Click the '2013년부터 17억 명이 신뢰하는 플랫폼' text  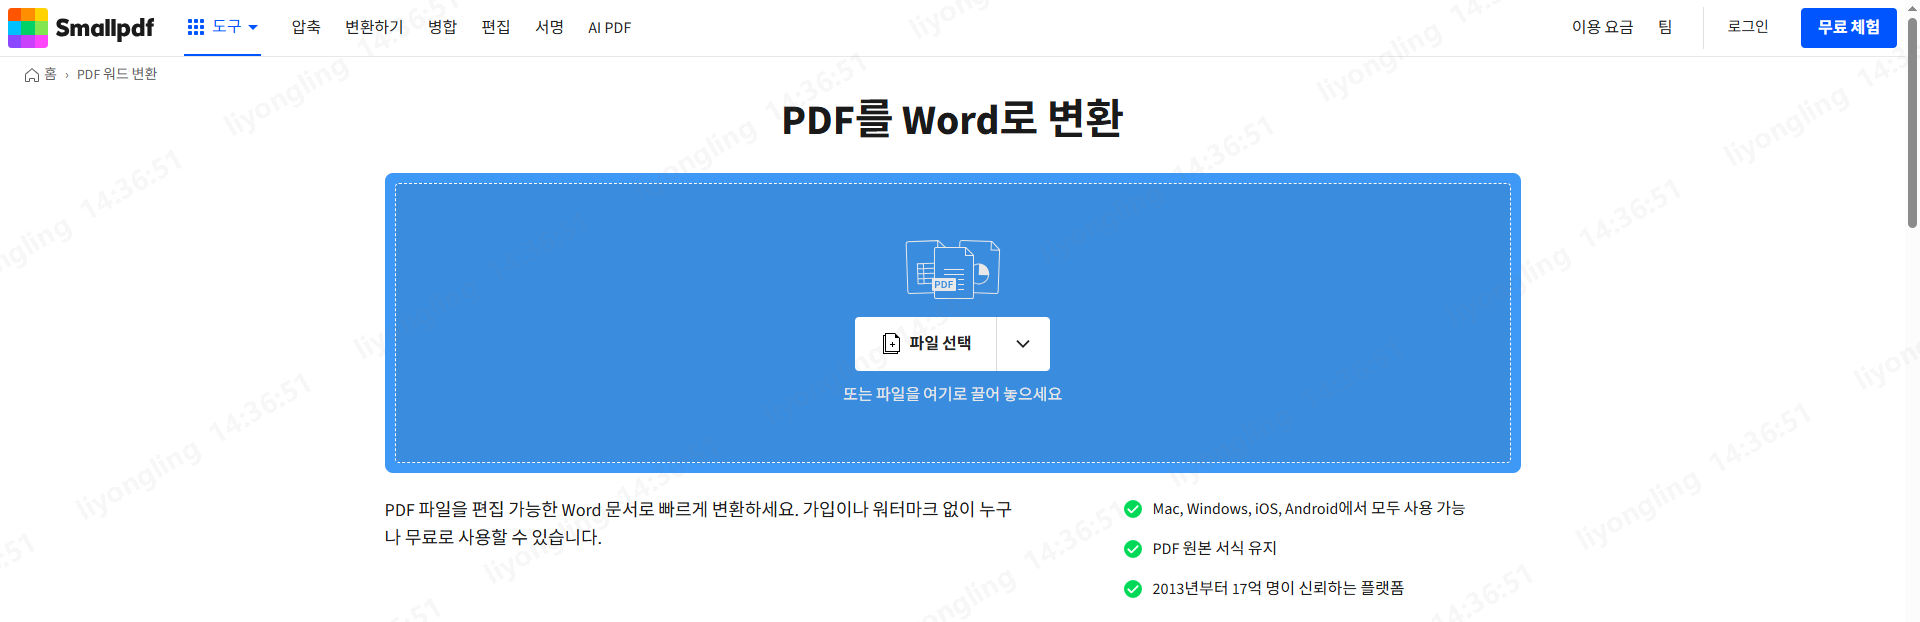click(x=1278, y=588)
